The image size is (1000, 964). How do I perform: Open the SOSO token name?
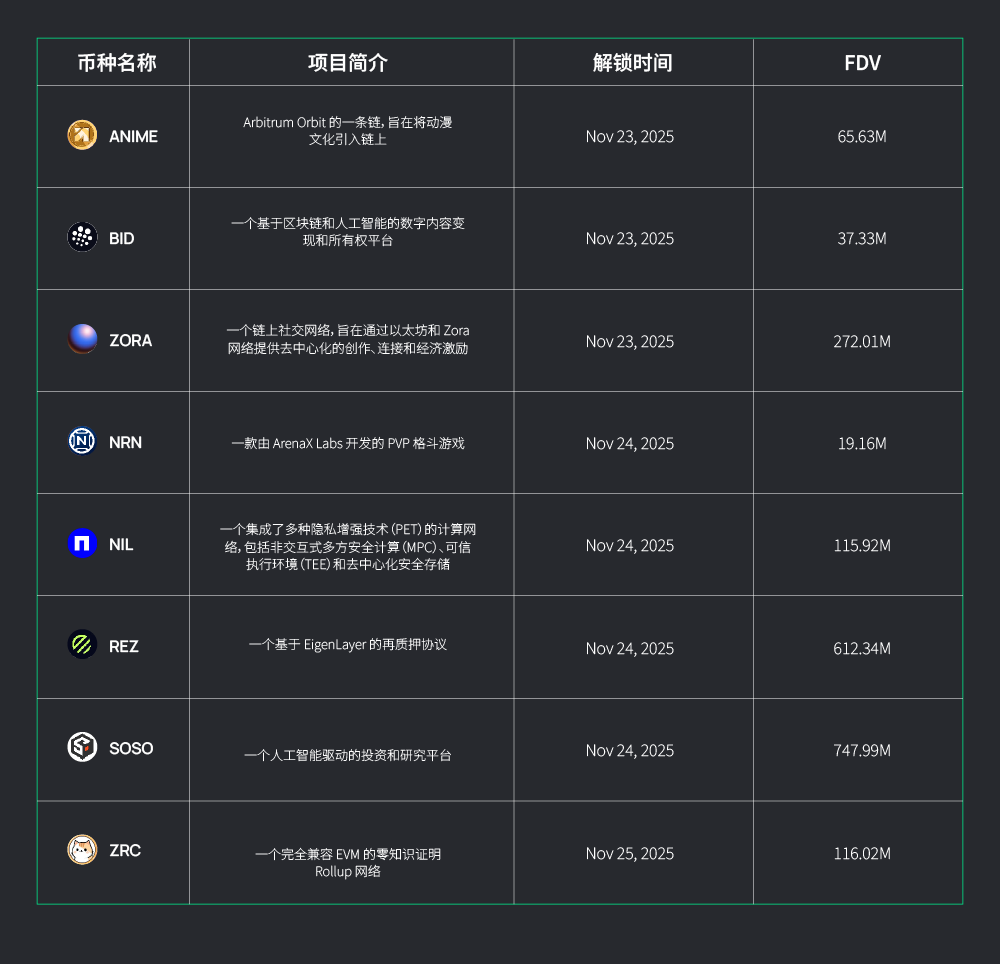(131, 748)
